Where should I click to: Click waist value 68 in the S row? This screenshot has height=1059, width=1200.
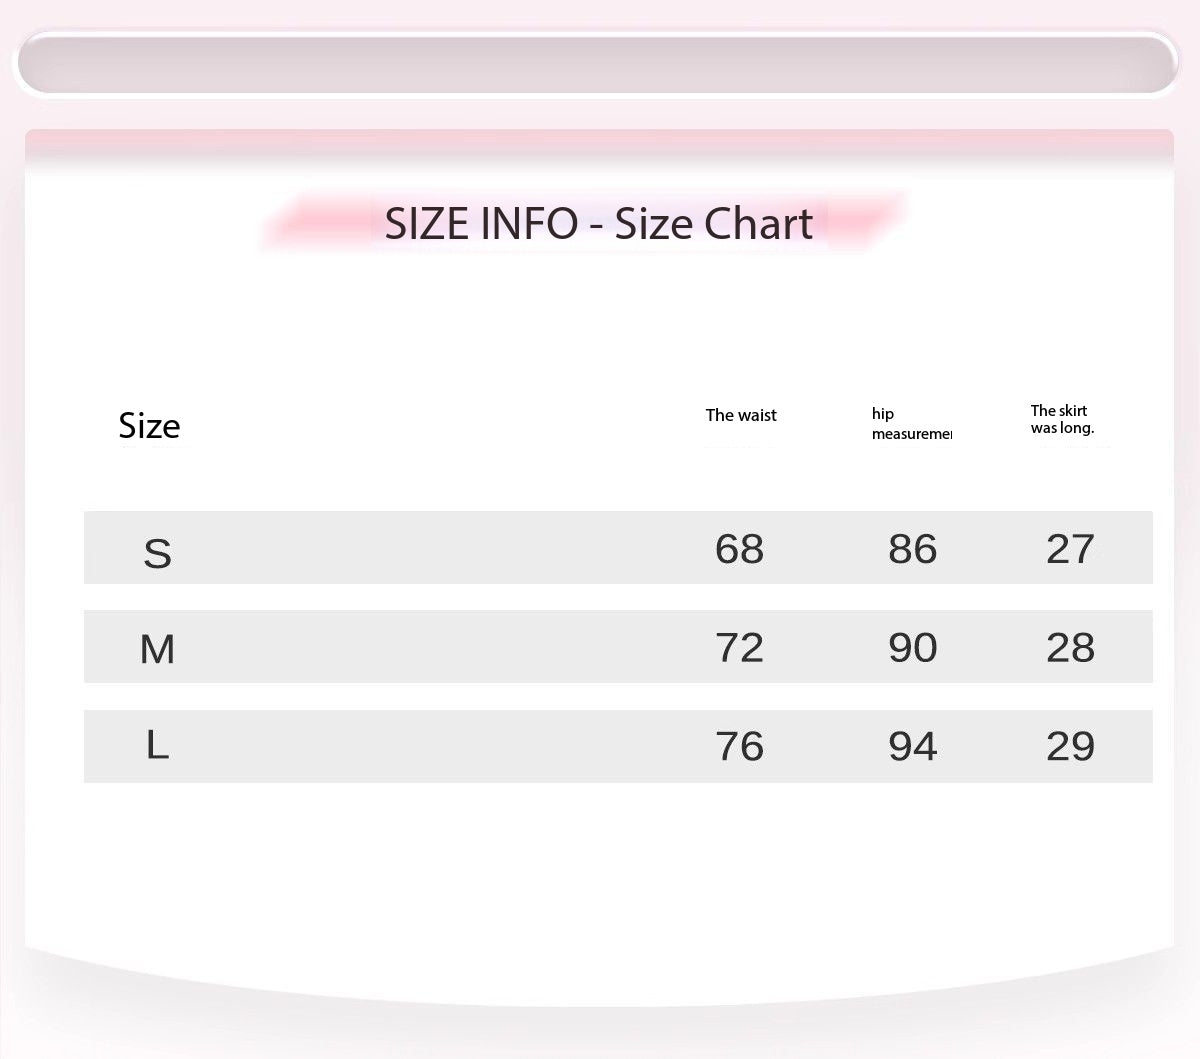tap(739, 549)
